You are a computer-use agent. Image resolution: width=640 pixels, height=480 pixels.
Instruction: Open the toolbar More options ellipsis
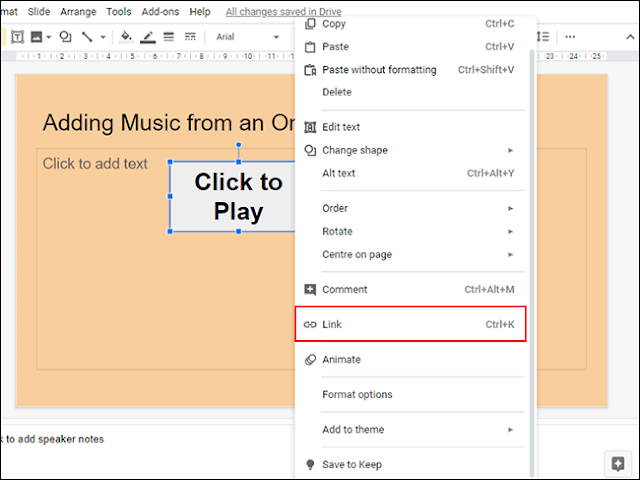tap(570, 37)
